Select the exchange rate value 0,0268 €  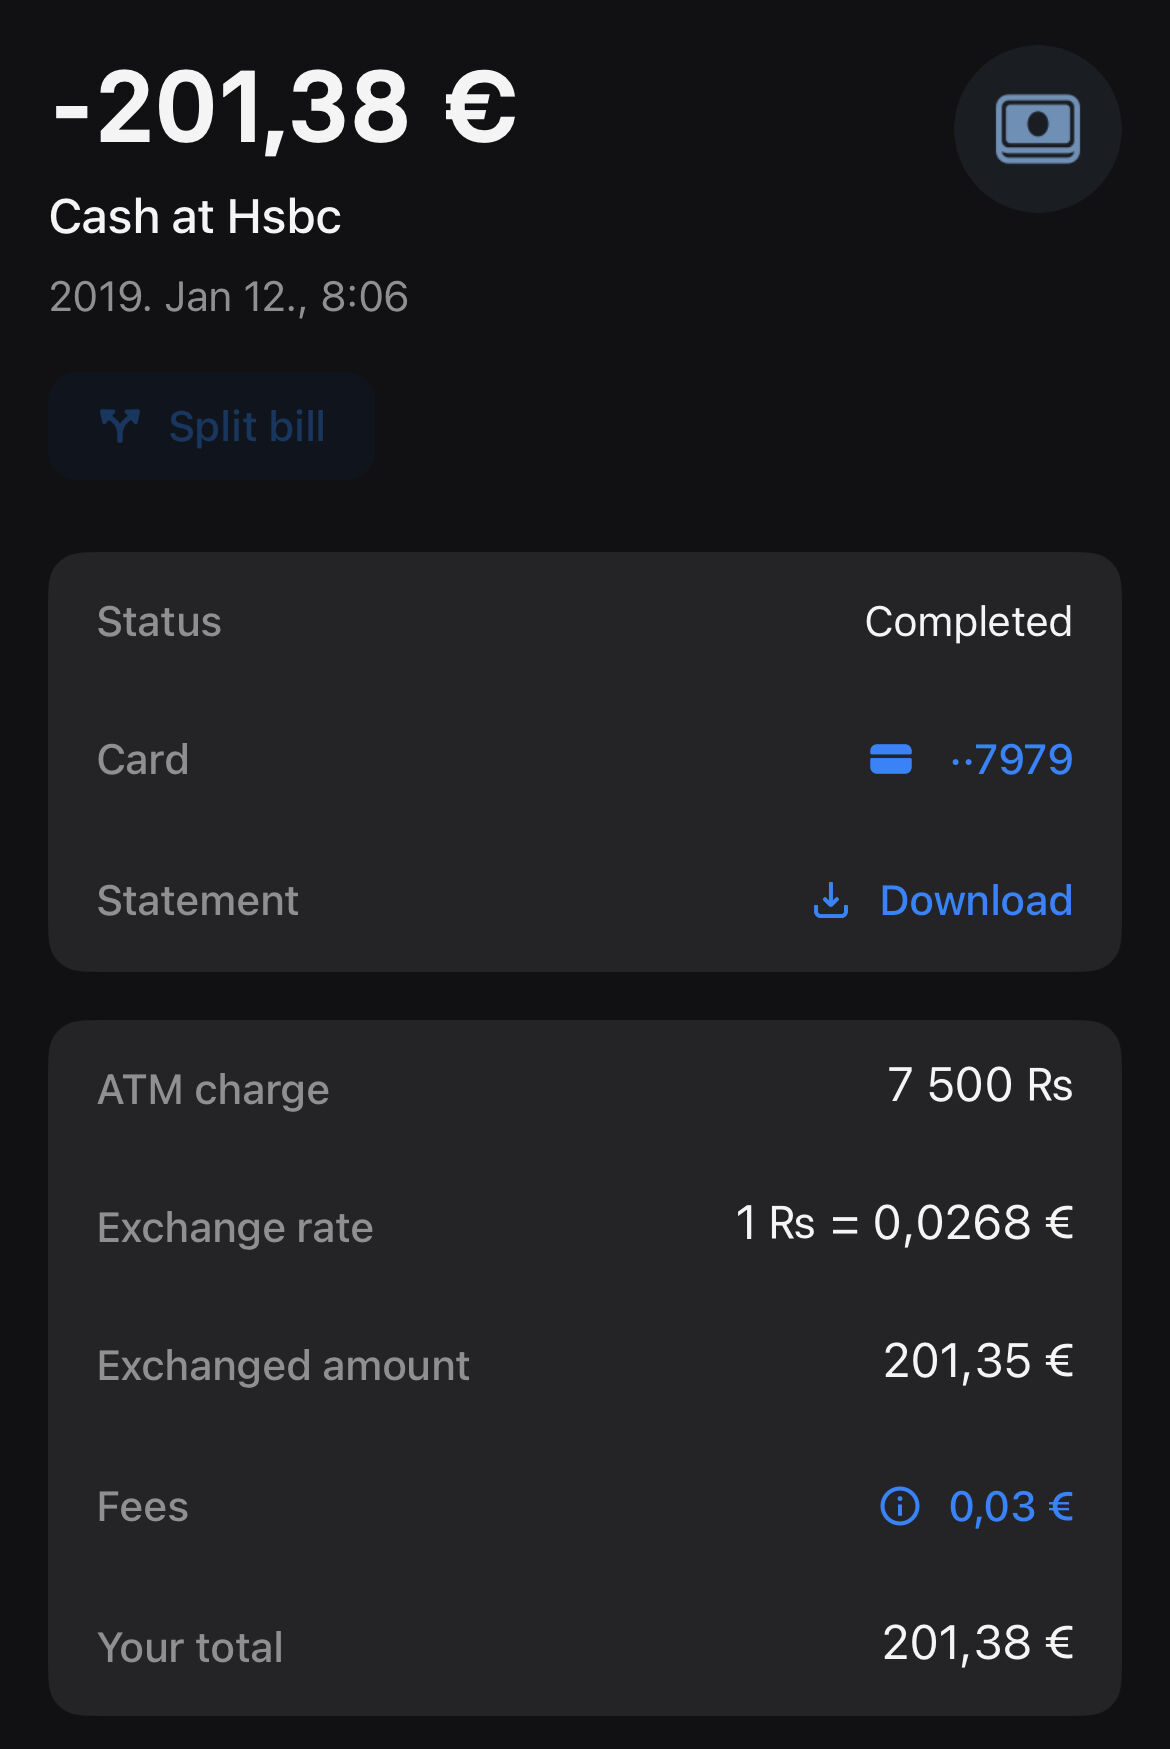(x=904, y=1223)
